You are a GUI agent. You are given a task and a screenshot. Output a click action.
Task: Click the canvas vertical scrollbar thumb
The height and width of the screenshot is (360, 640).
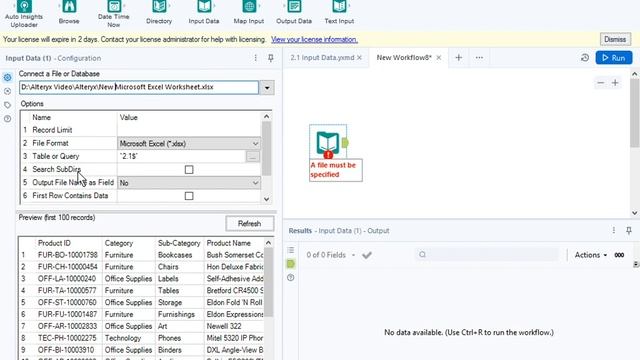(x=634, y=112)
